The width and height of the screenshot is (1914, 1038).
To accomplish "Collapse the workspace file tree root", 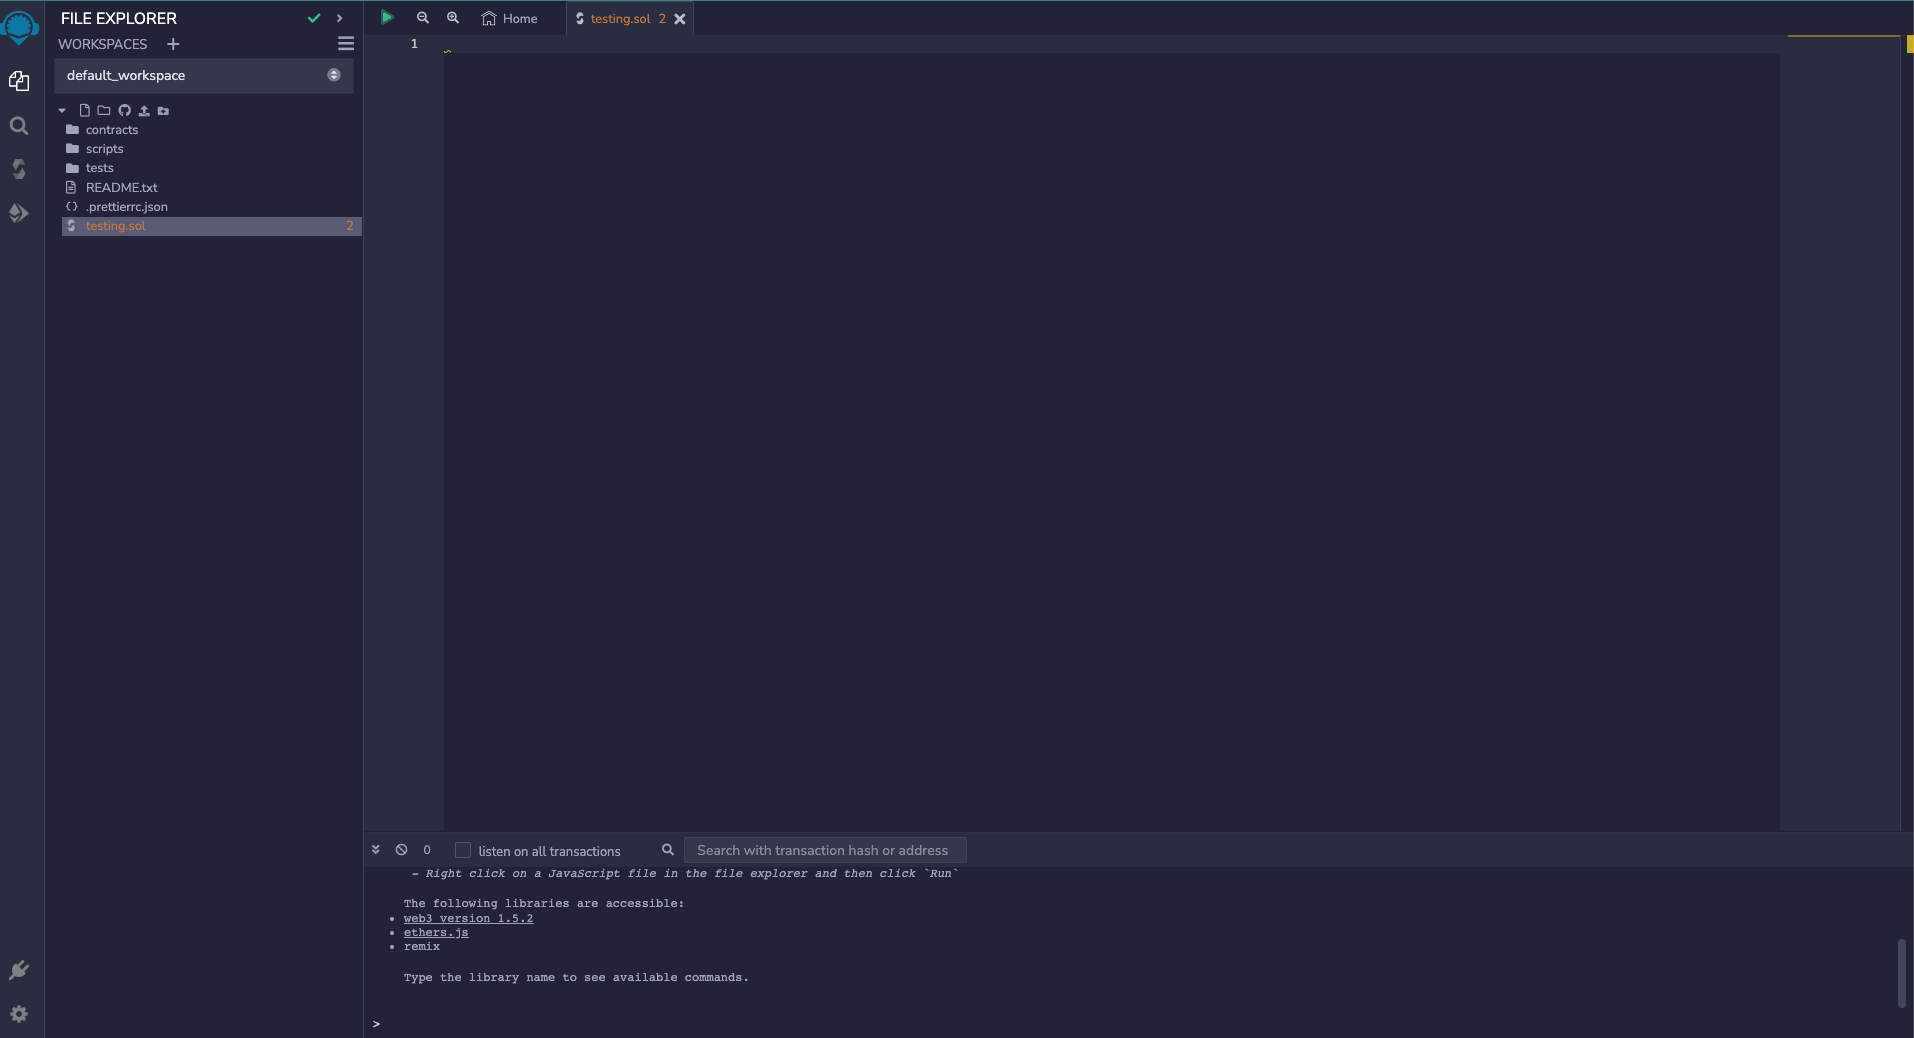I will [61, 110].
